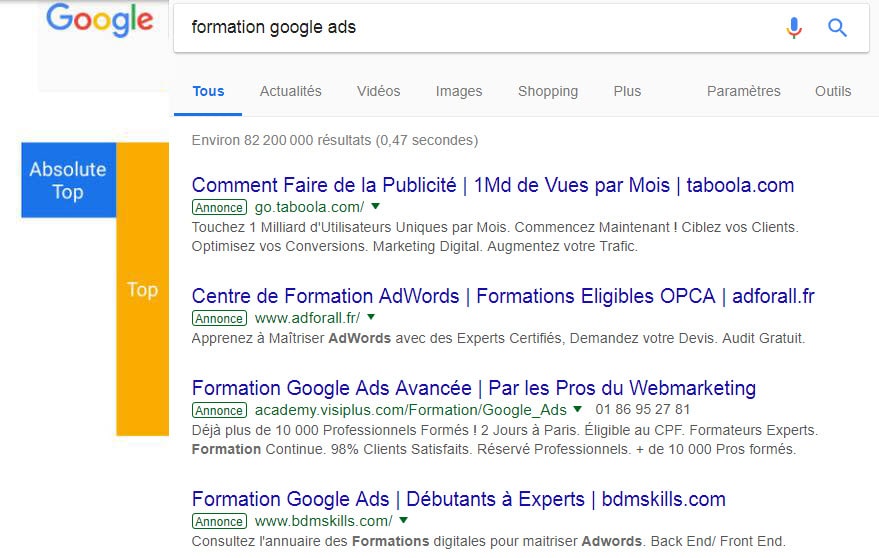This screenshot has height=558, width=879.
Task: Click the Annonce badge beside www.bdmskills.com
Action: point(219,522)
